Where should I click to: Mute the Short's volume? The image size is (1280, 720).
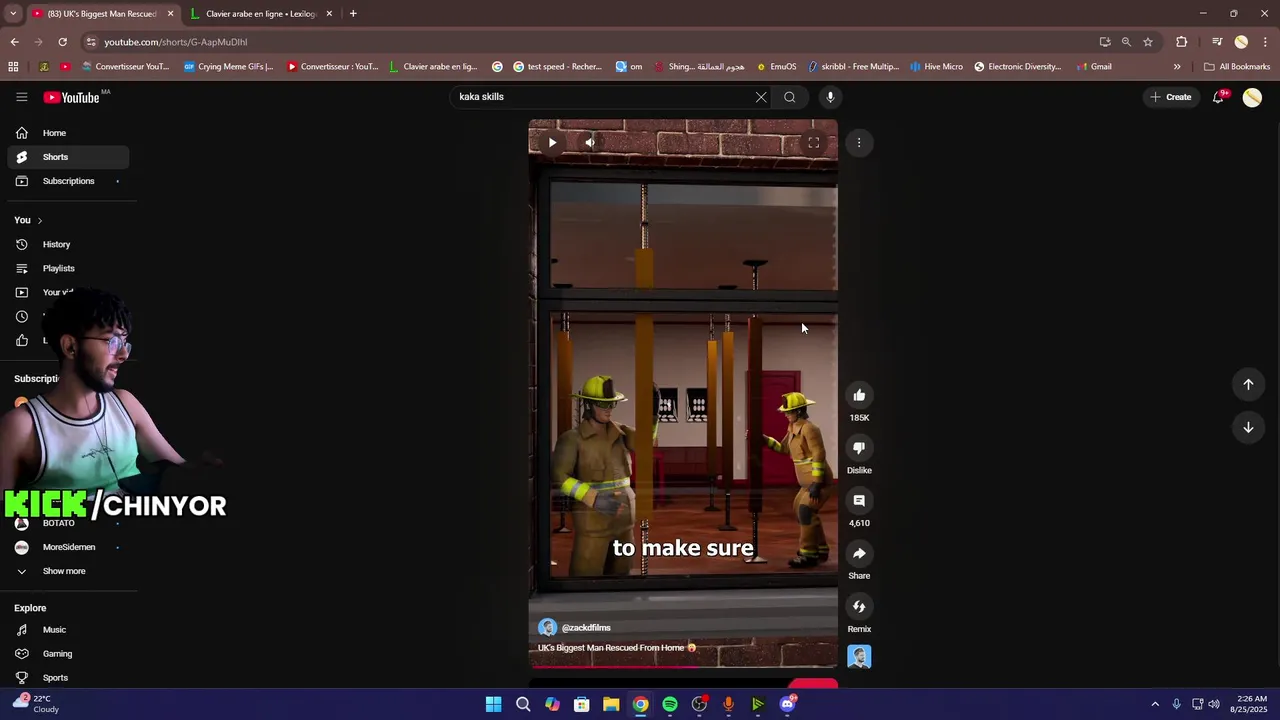[590, 142]
